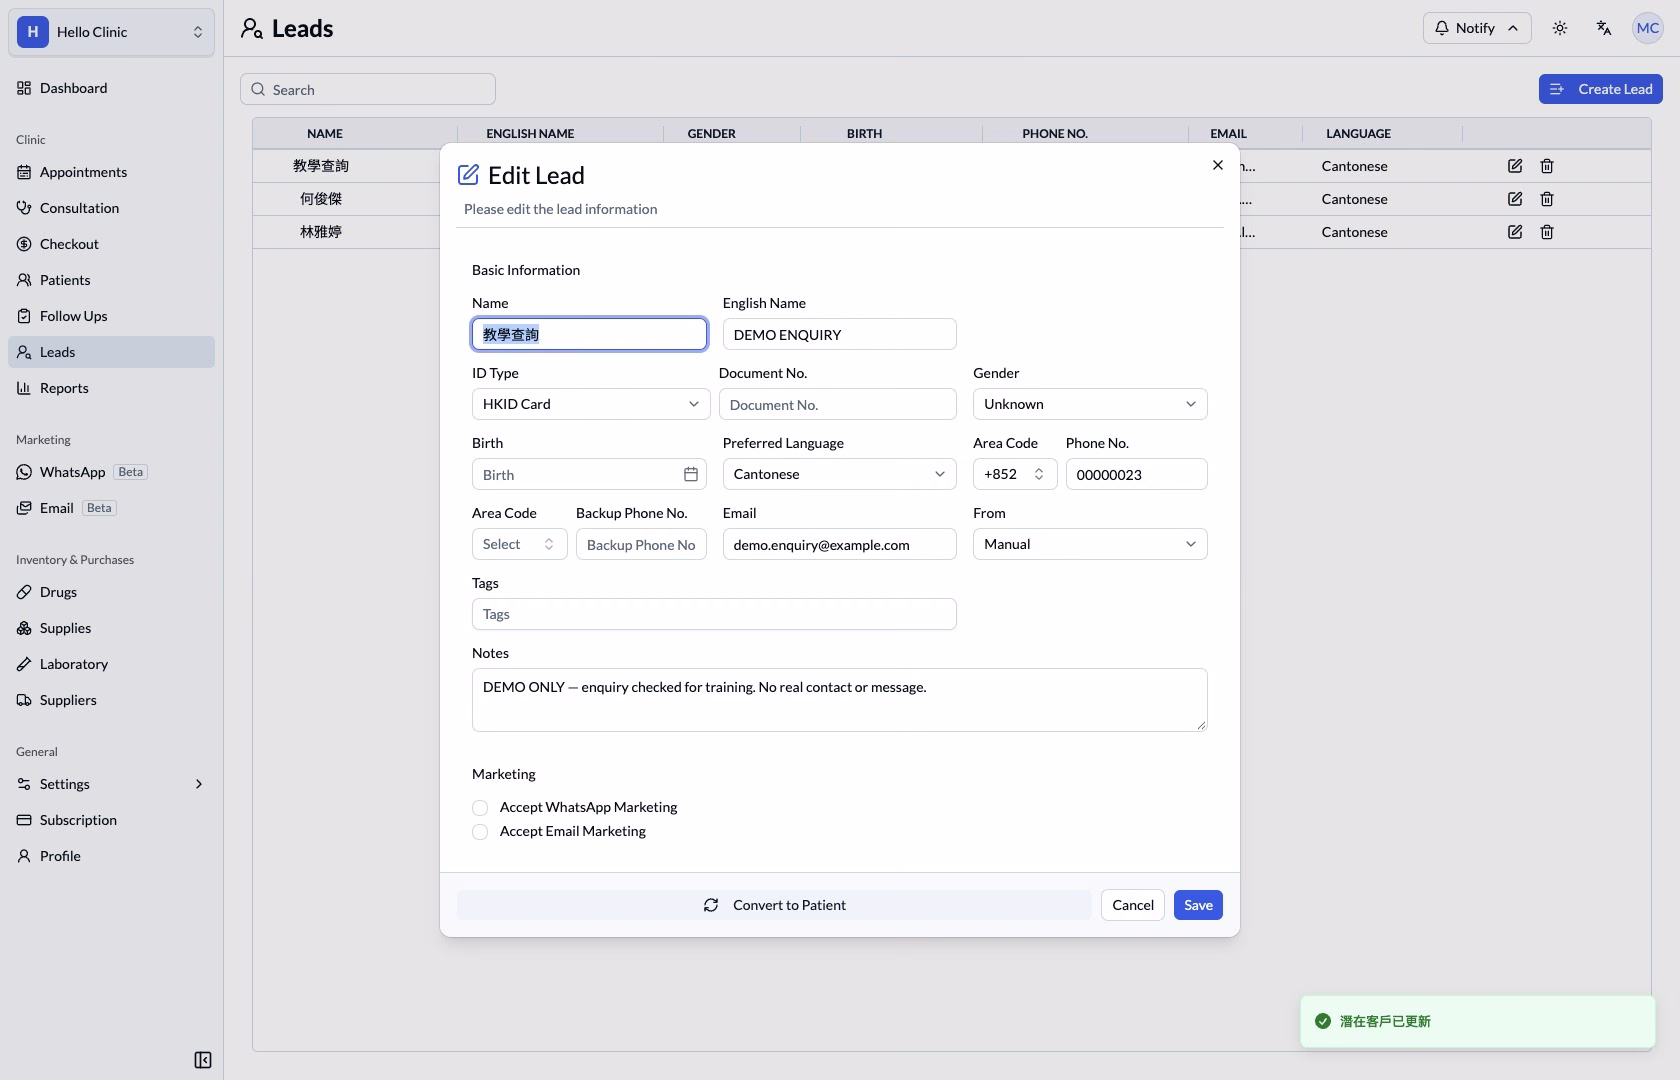Image resolution: width=1680 pixels, height=1080 pixels.
Task: Cancel editing the lead
Action: (1133, 905)
